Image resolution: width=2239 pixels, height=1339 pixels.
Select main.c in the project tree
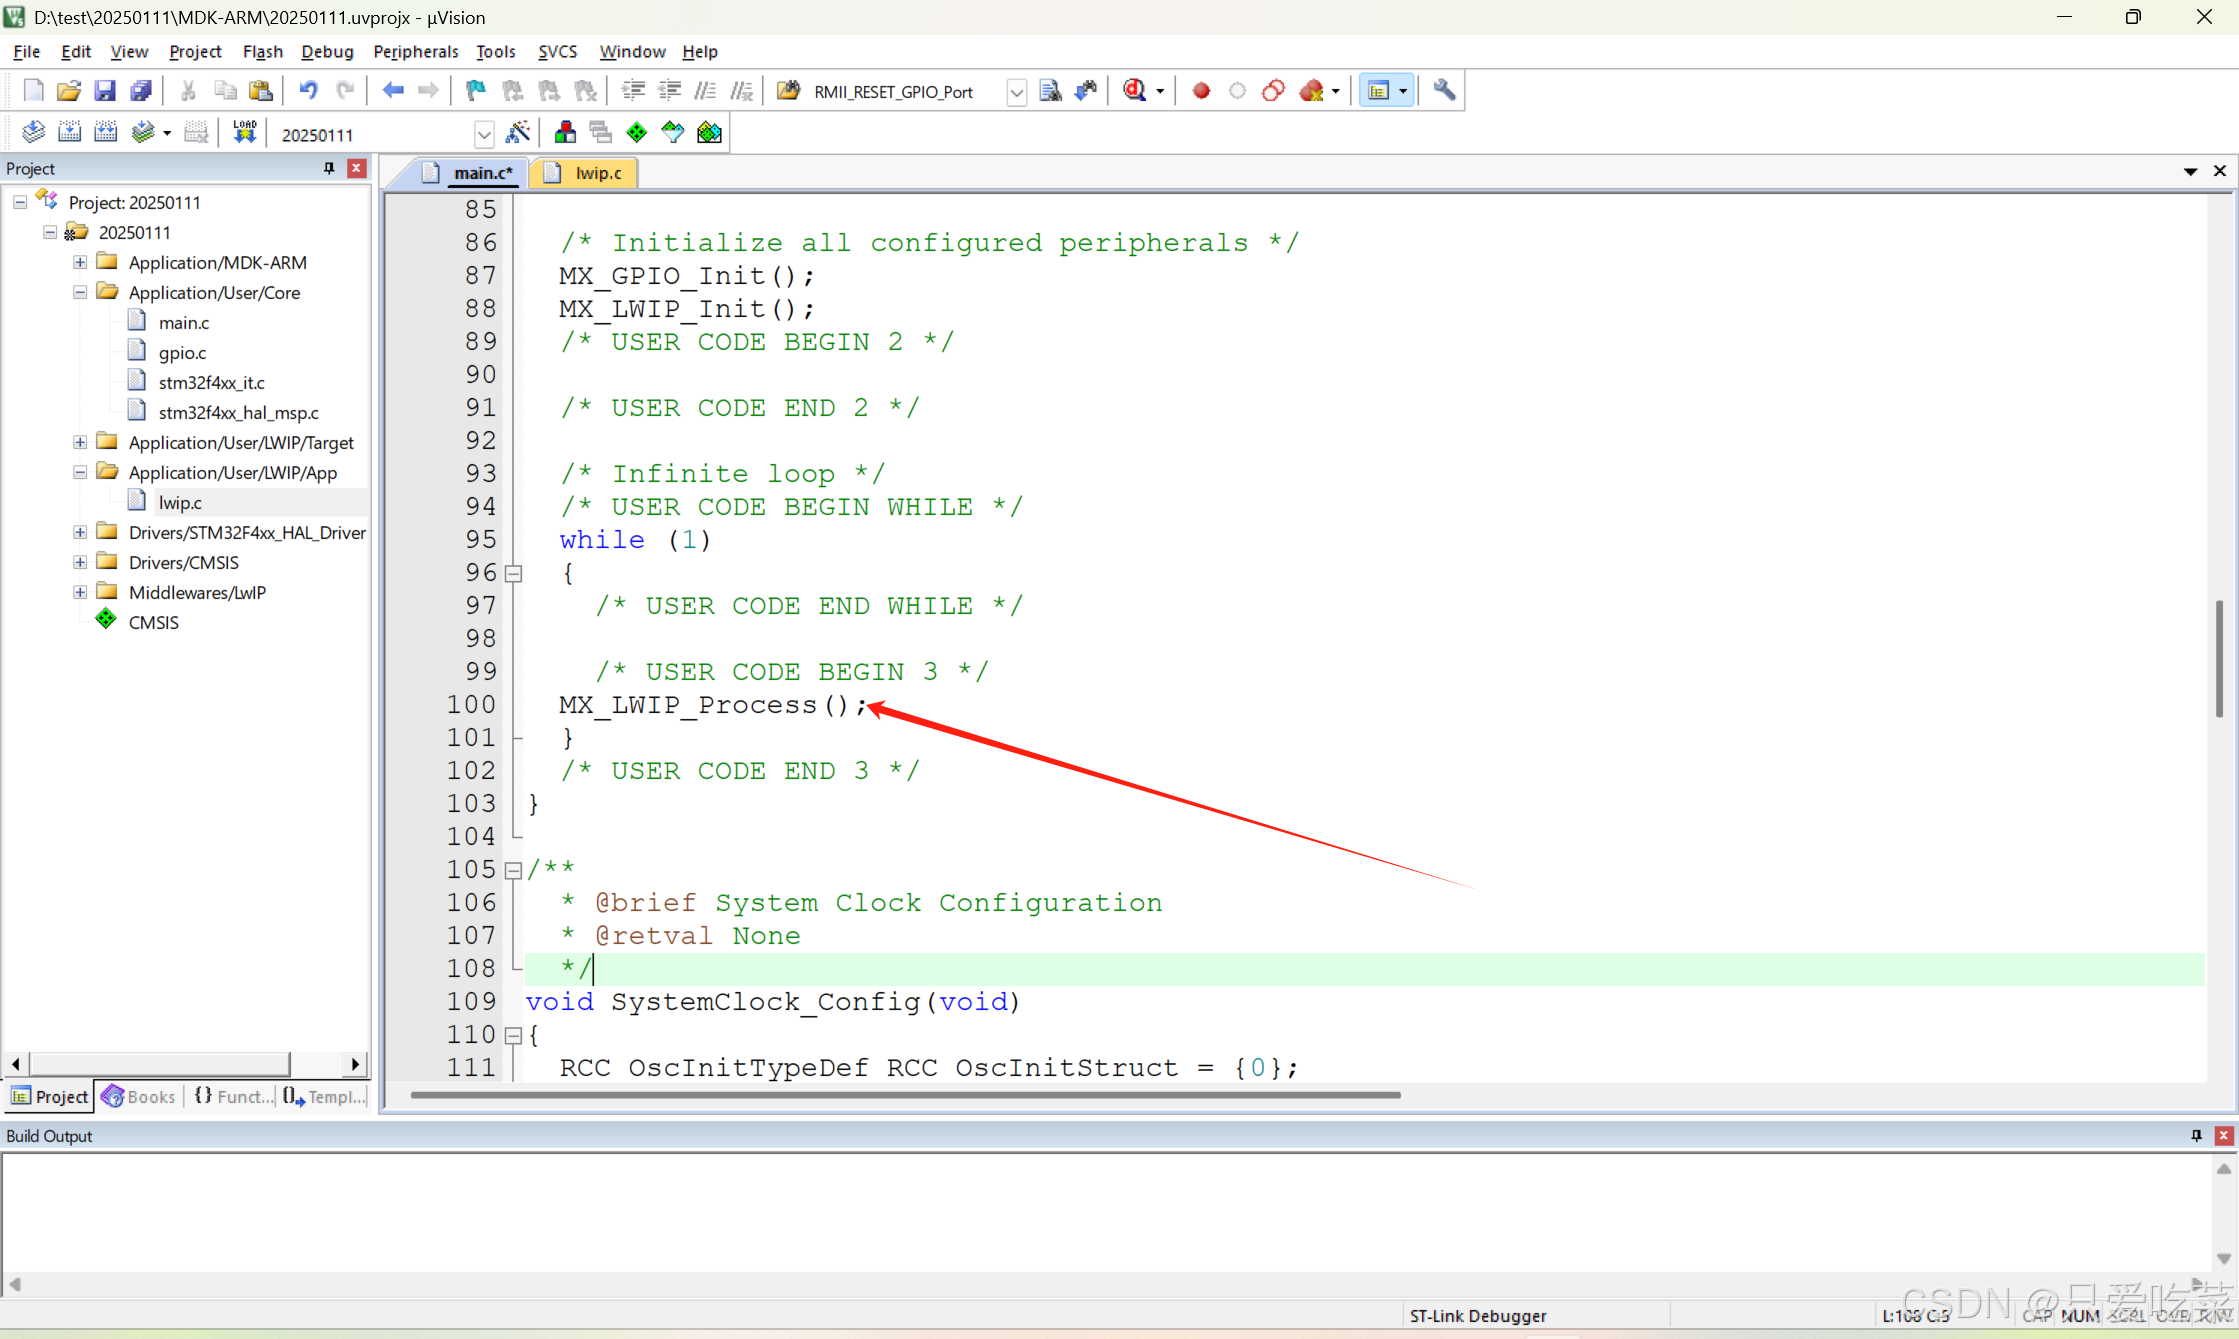pos(184,322)
